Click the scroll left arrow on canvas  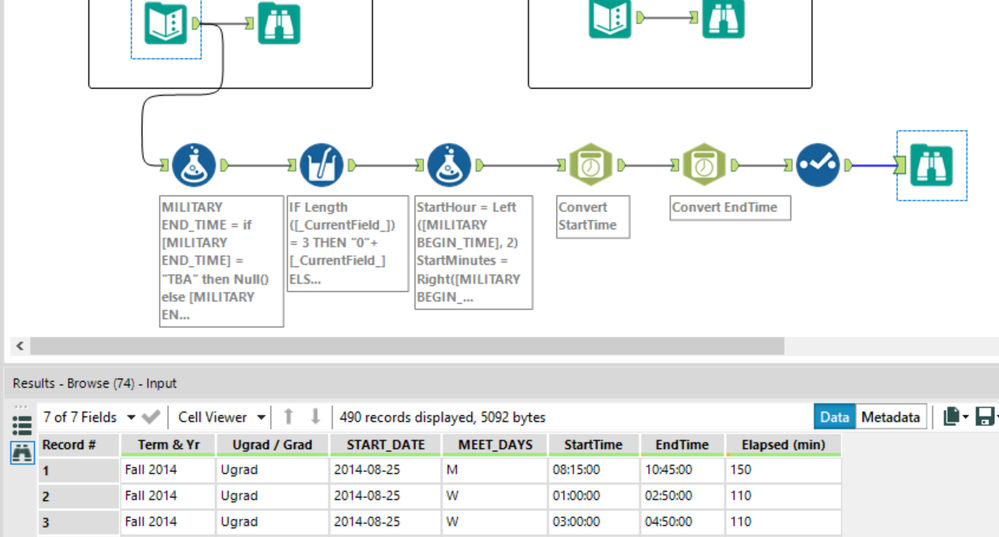pos(20,345)
